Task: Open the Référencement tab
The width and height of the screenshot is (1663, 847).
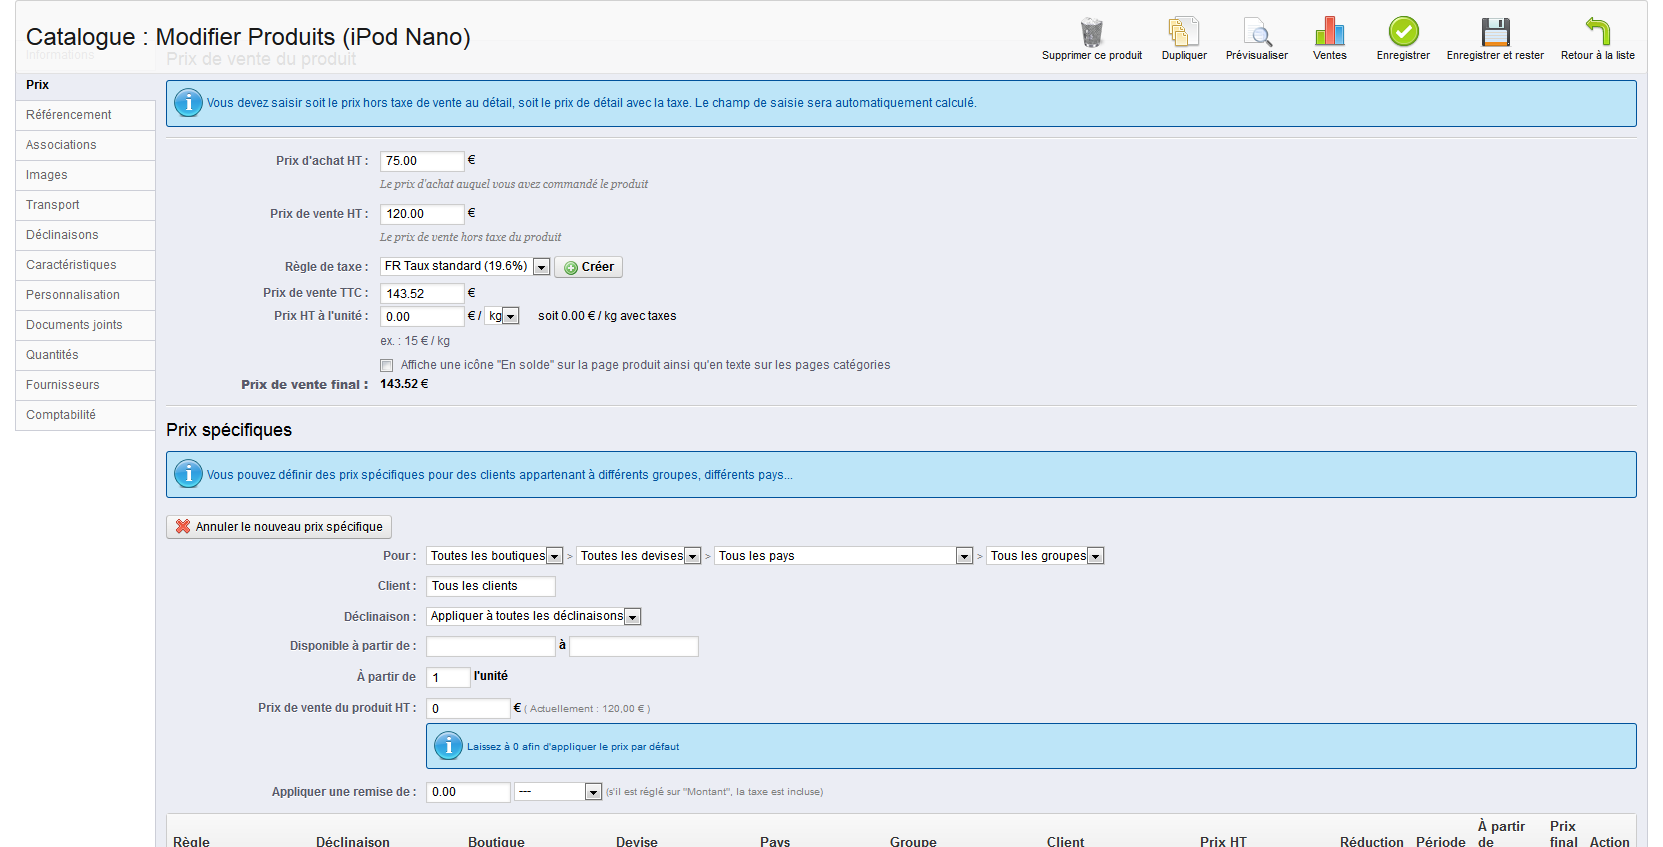Action: point(85,115)
